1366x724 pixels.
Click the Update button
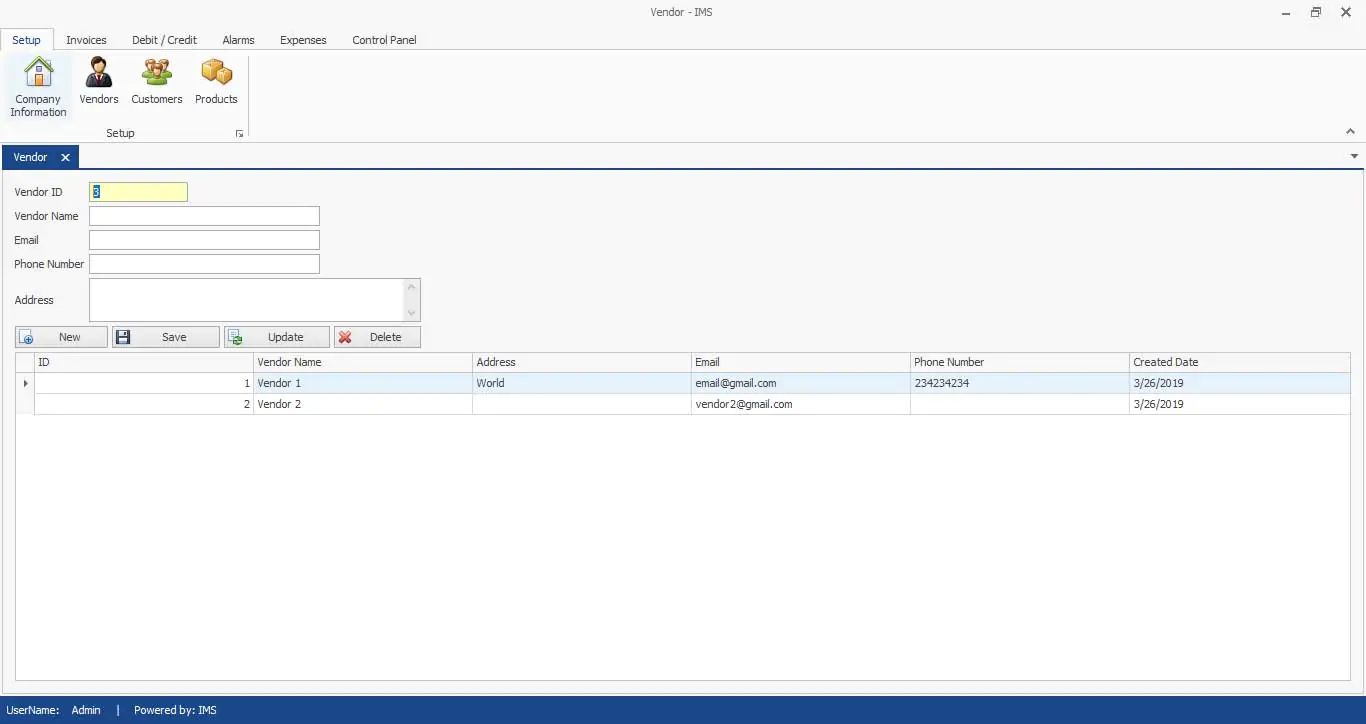coord(276,337)
